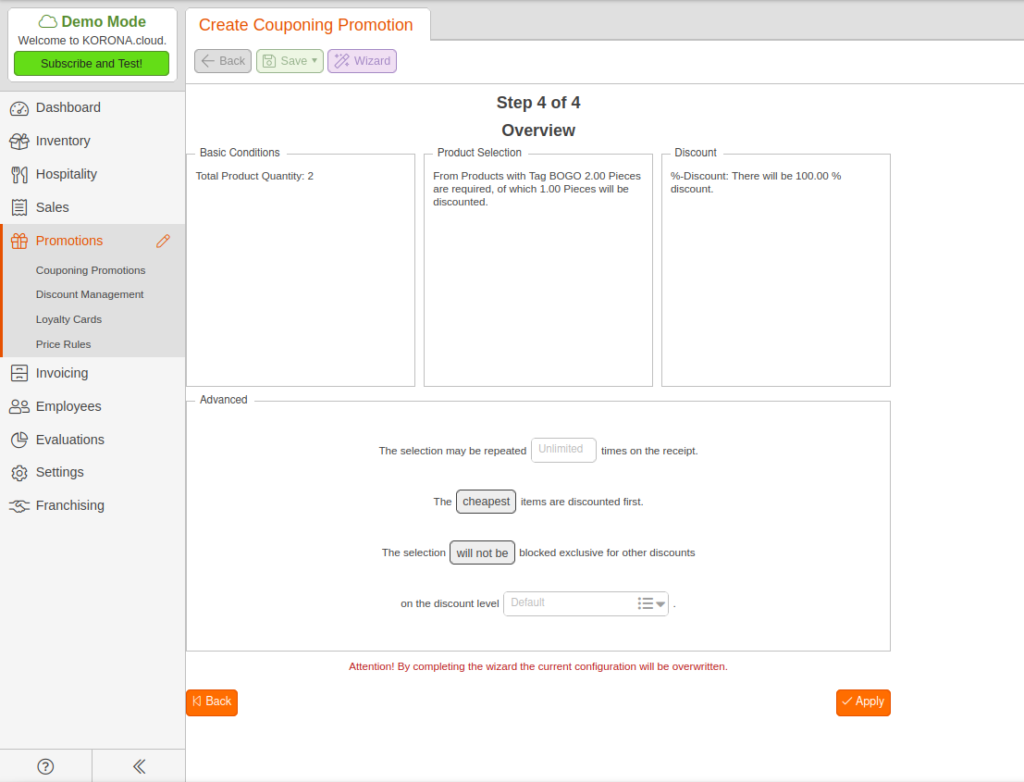Go to Discount Management submenu
This screenshot has width=1024, height=782.
[89, 295]
